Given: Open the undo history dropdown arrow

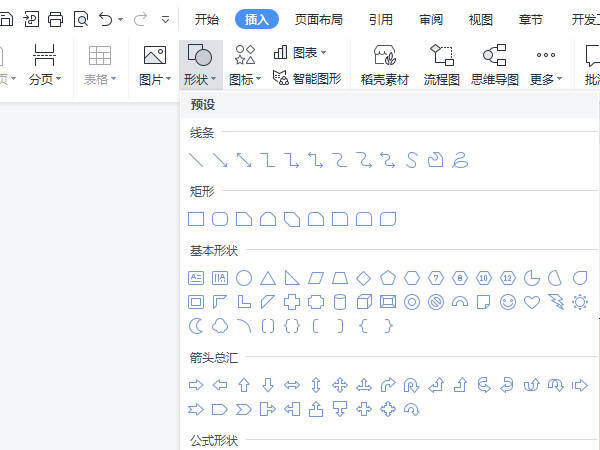Looking at the screenshot, I should click(121, 19).
